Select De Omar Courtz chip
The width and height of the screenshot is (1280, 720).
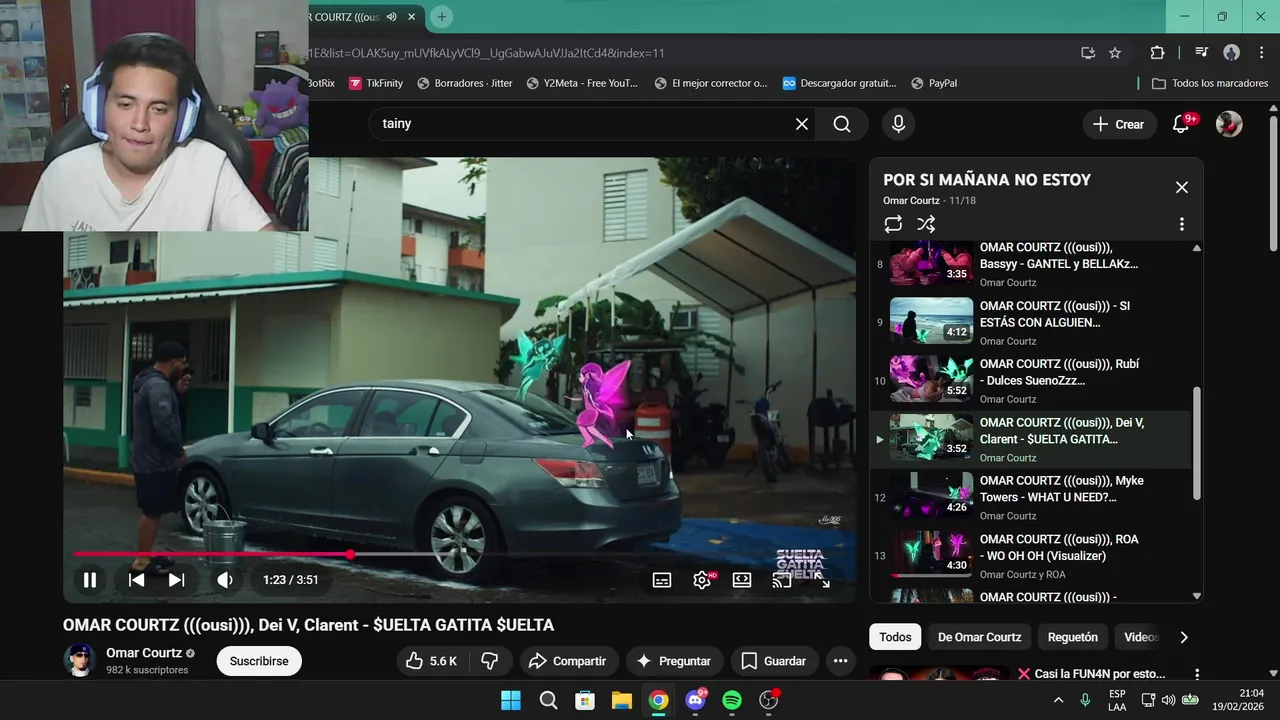point(979,637)
